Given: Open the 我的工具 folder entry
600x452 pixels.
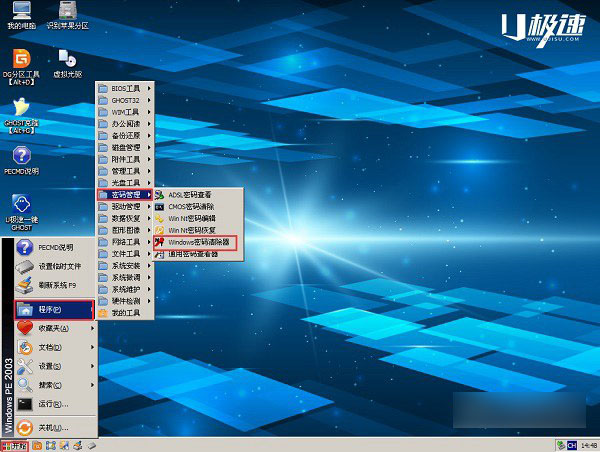Looking at the screenshot, I should (x=125, y=313).
